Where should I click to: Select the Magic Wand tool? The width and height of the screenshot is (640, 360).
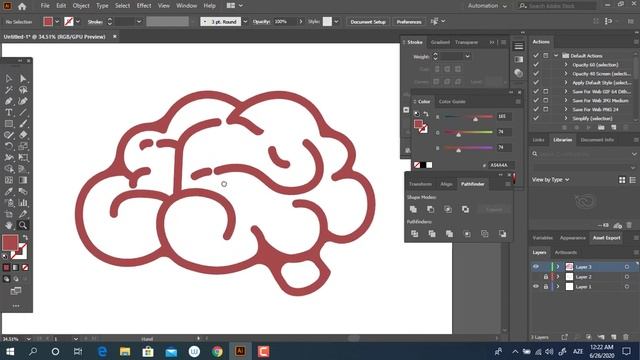[9, 90]
